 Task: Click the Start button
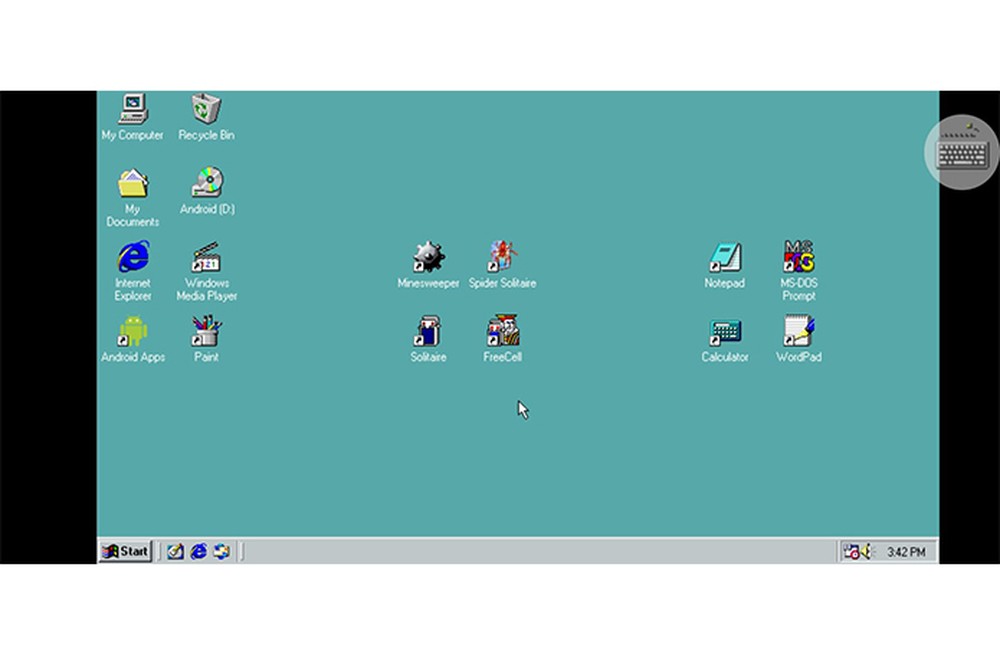click(x=125, y=551)
